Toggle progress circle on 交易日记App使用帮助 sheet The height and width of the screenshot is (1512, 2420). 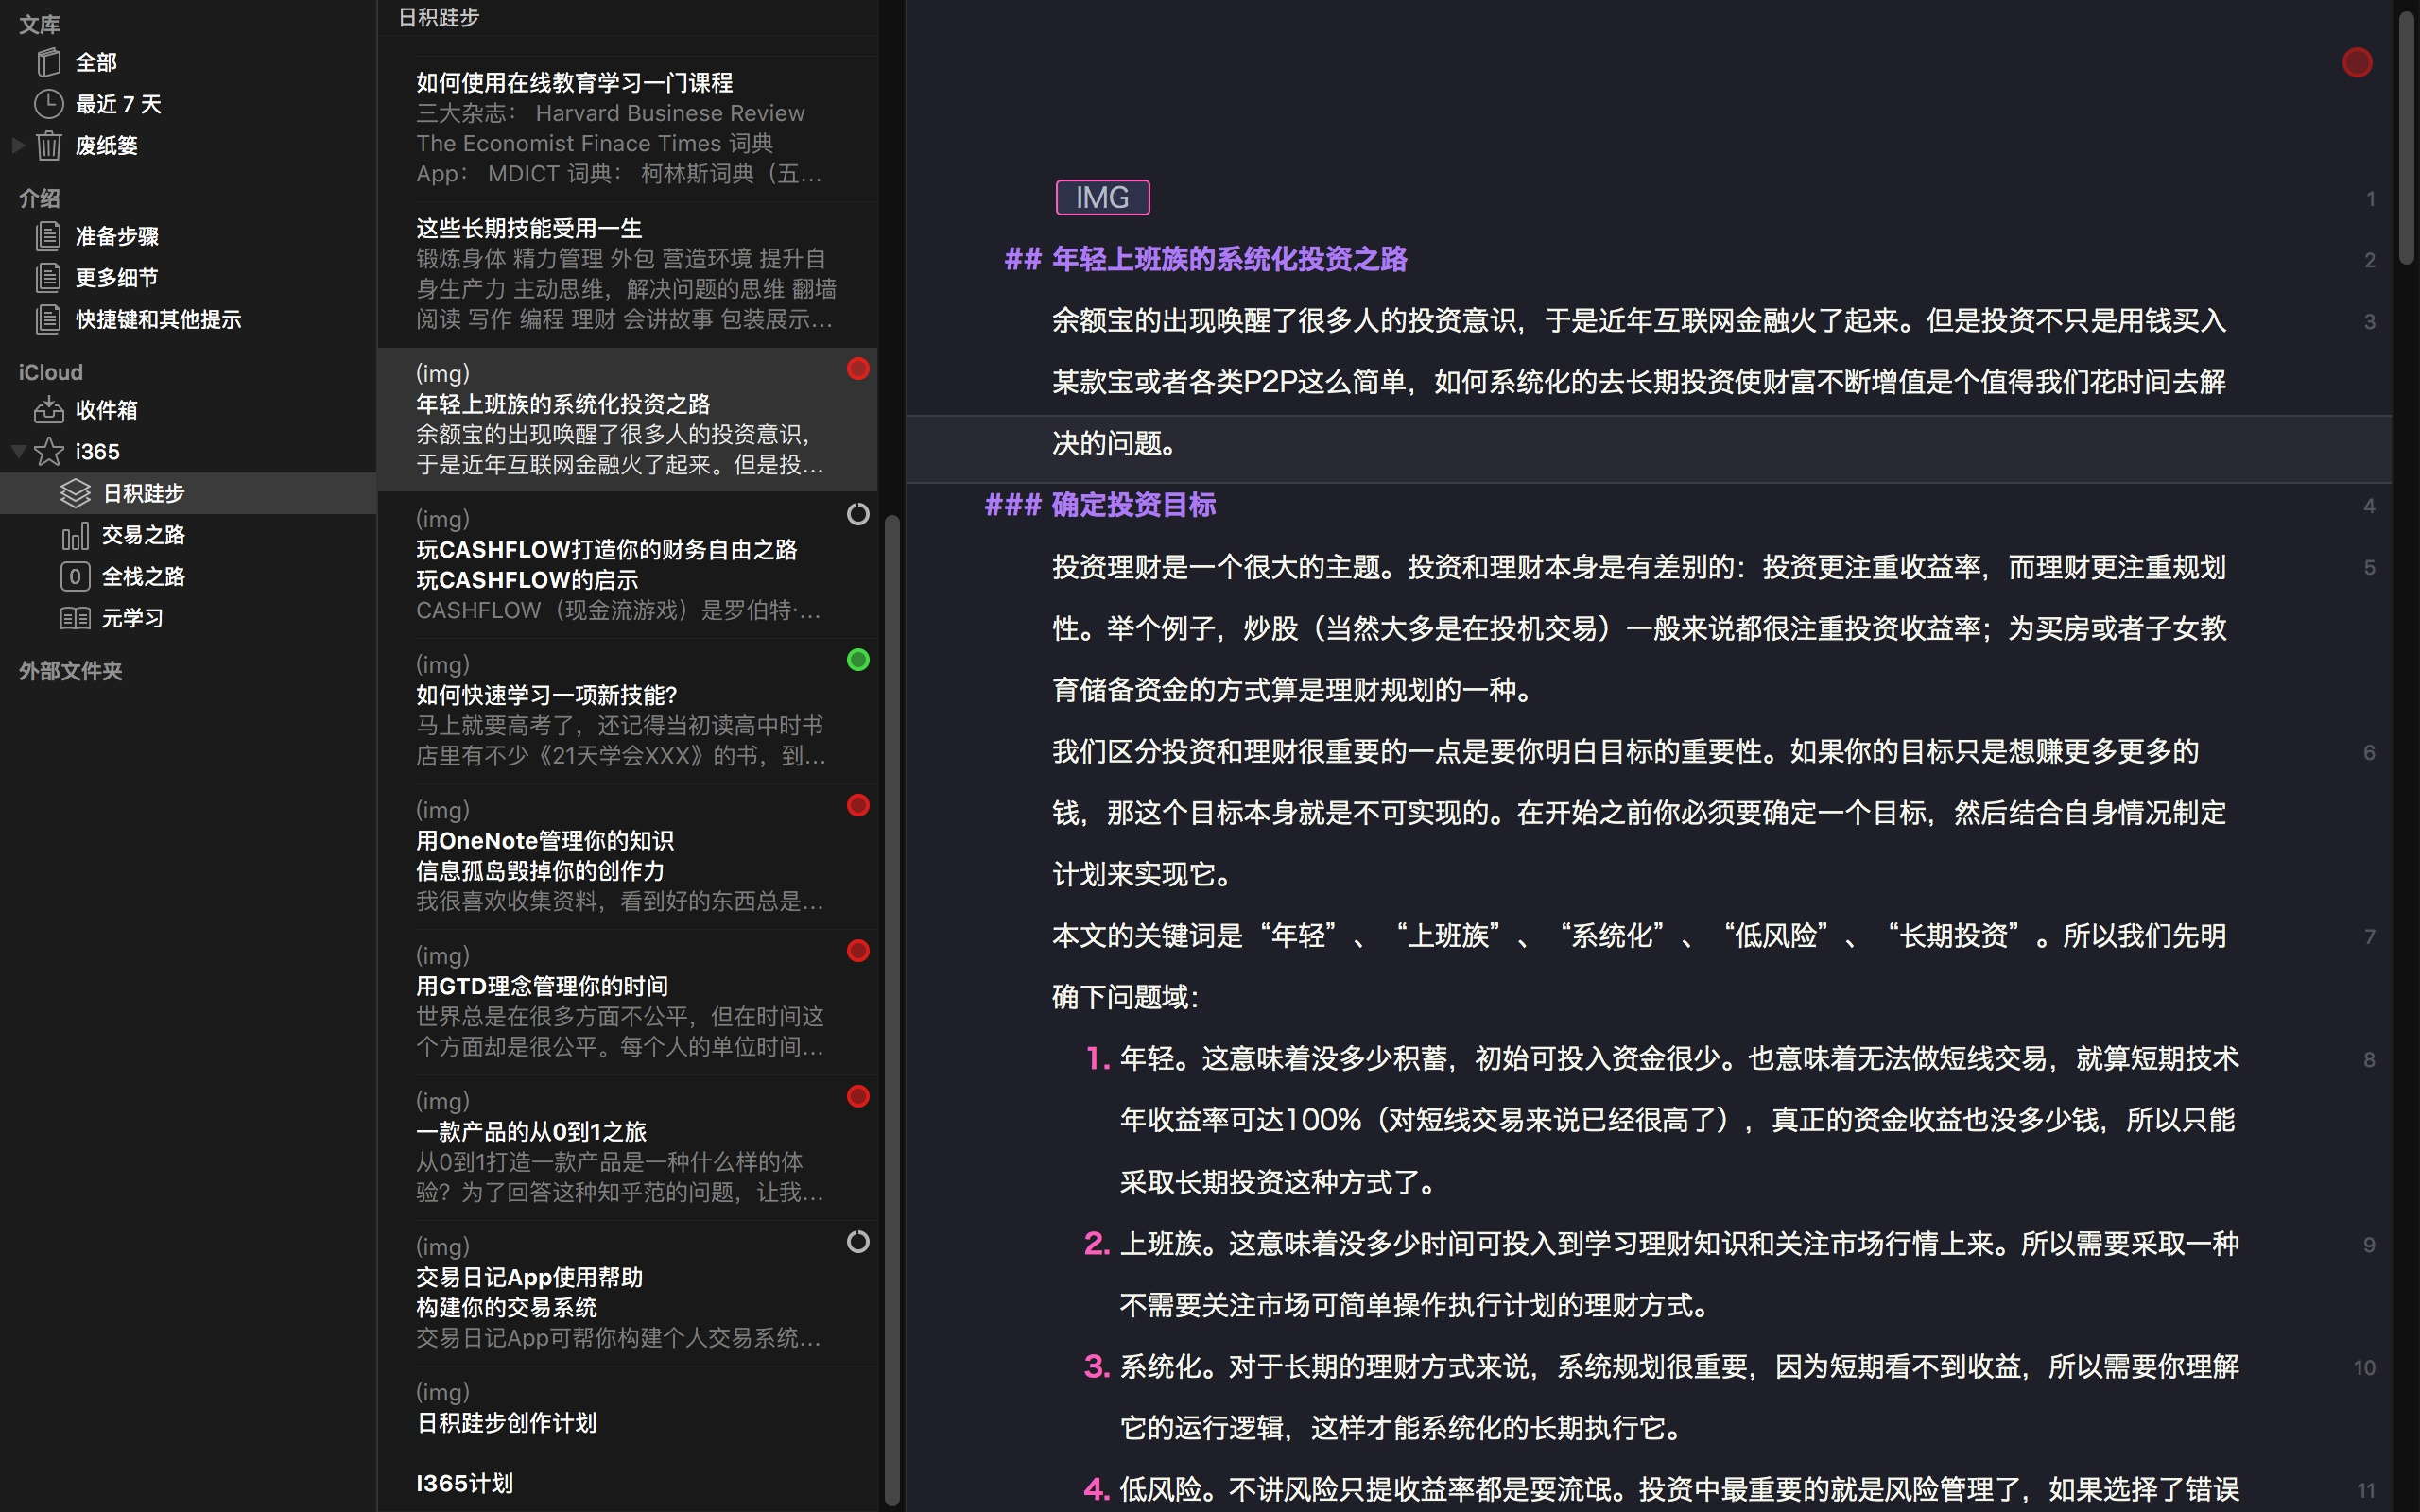tap(858, 1242)
